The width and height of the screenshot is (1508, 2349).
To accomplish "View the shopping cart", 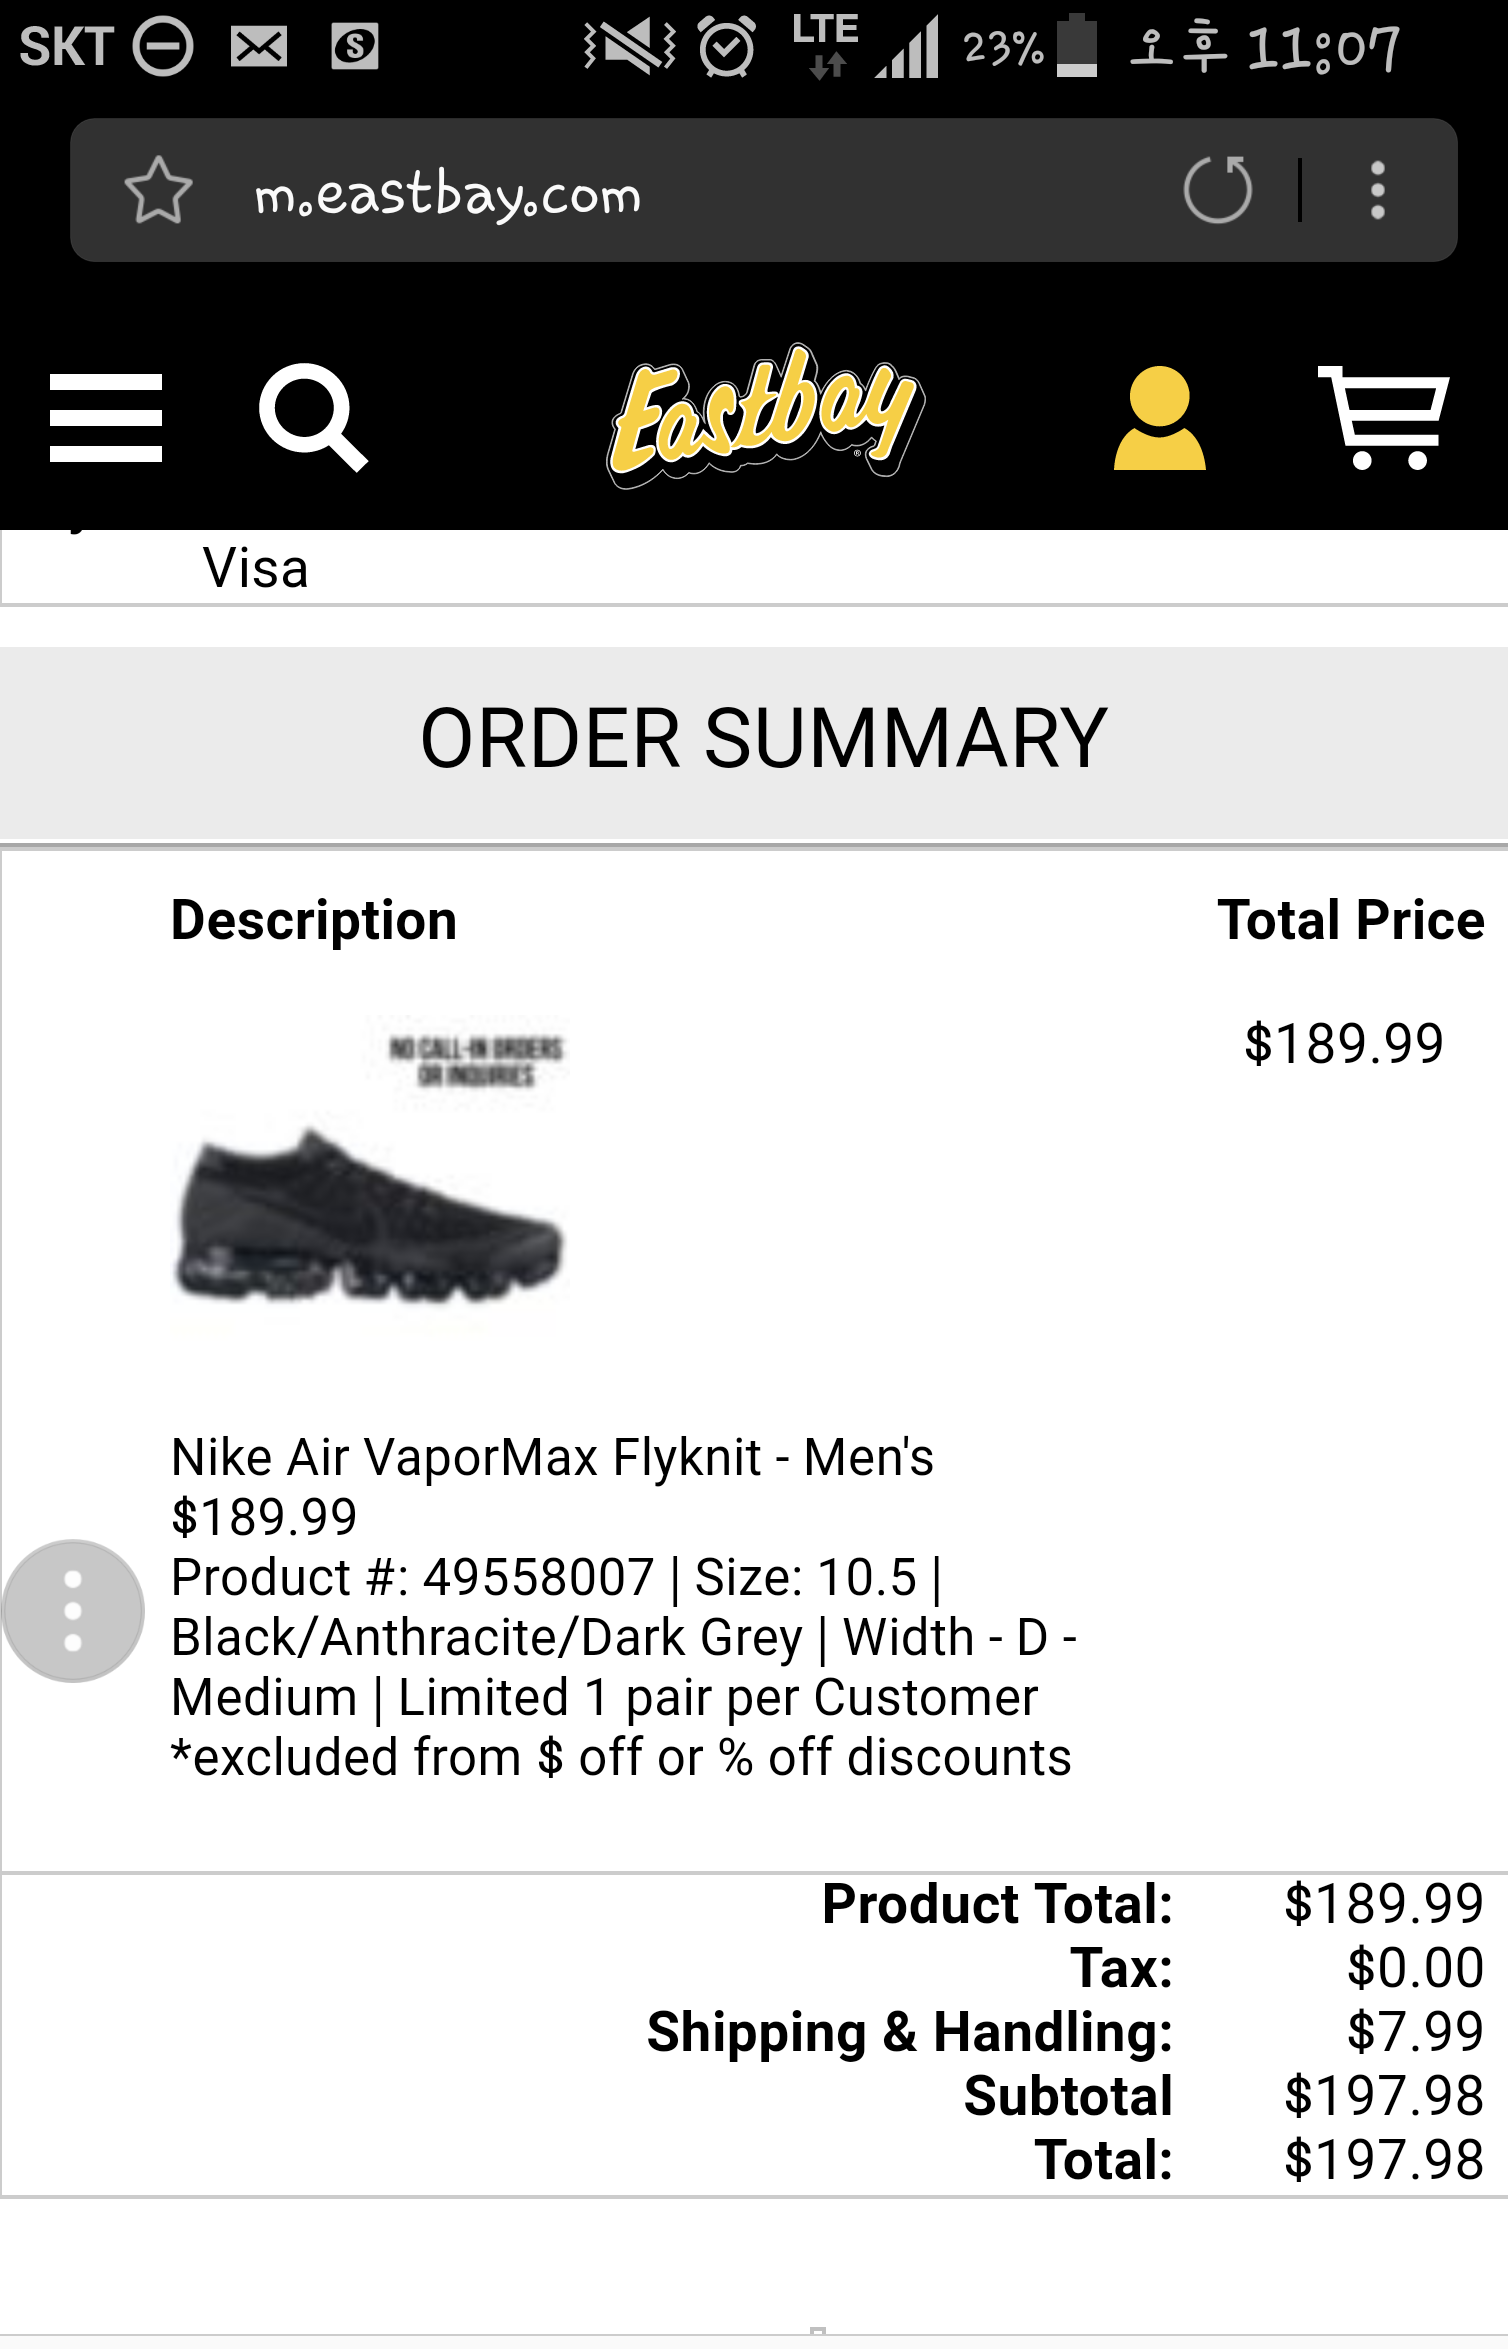I will 1385,417.
